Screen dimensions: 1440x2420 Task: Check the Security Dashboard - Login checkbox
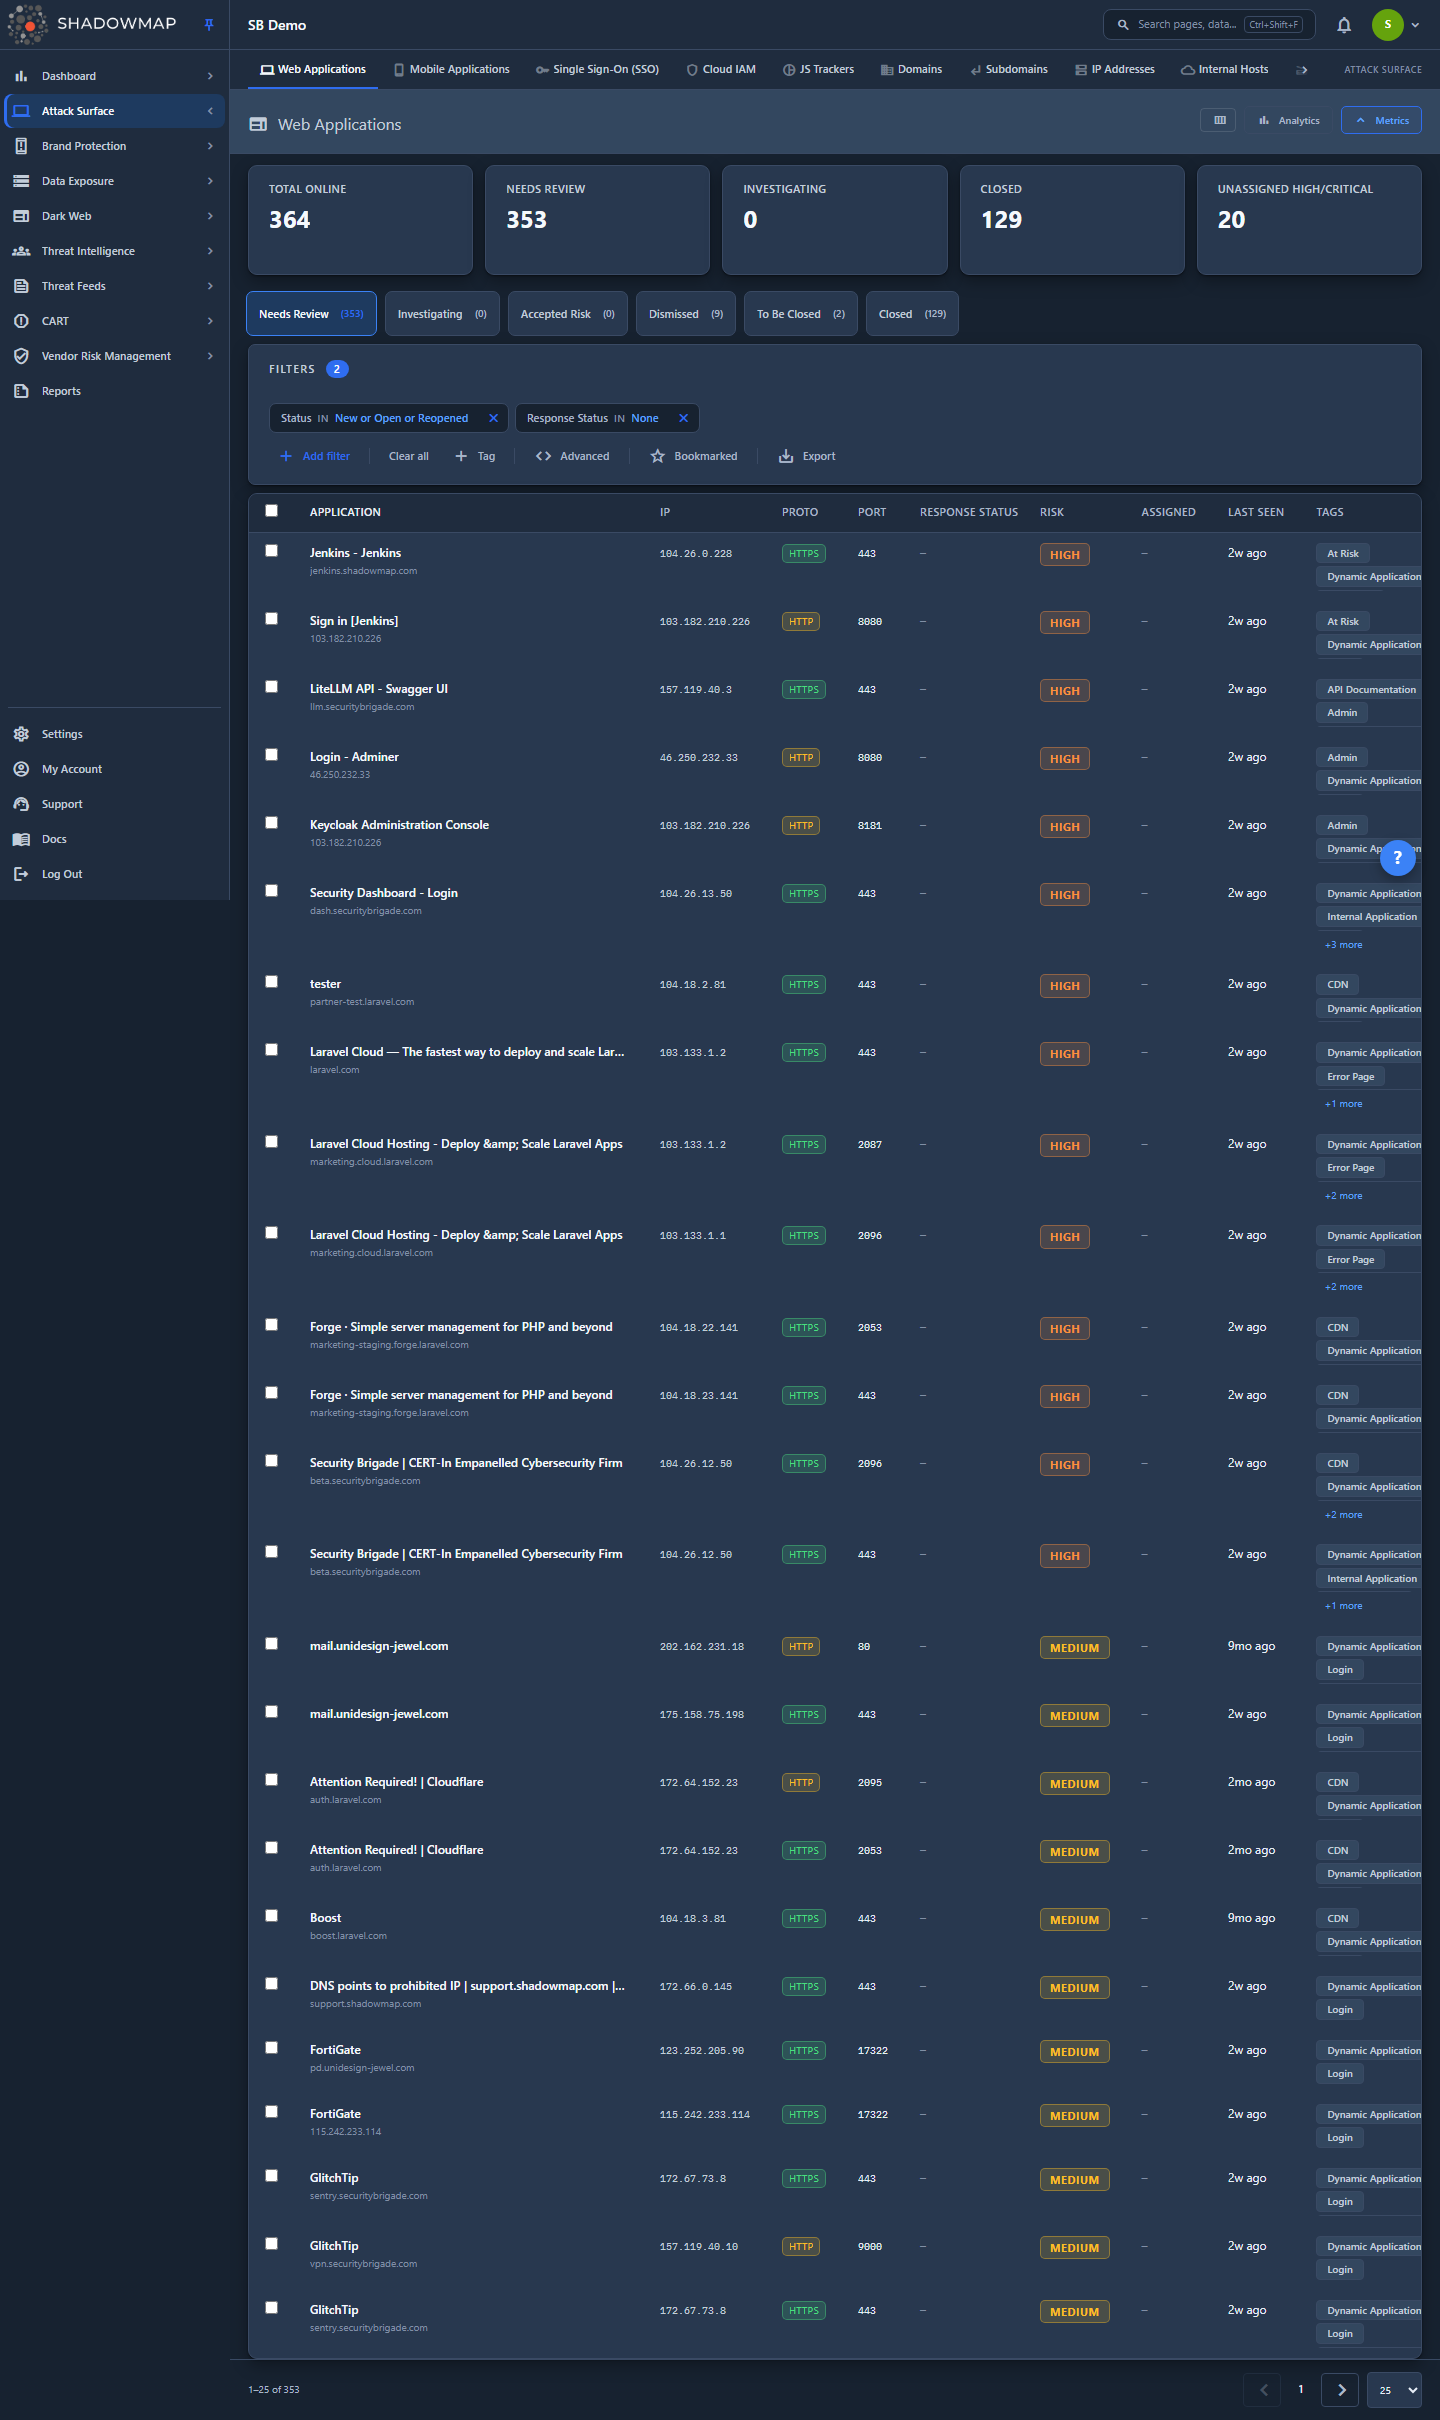271,891
